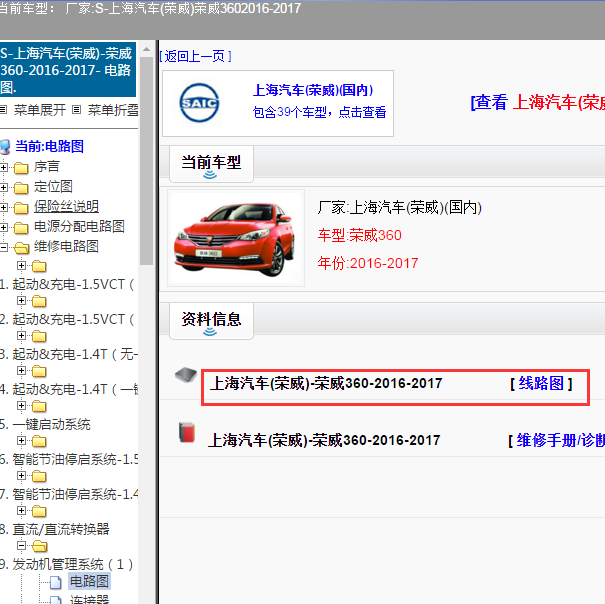Click the document icon next to 连接器
Screen dimensions: 605x604
point(56,600)
